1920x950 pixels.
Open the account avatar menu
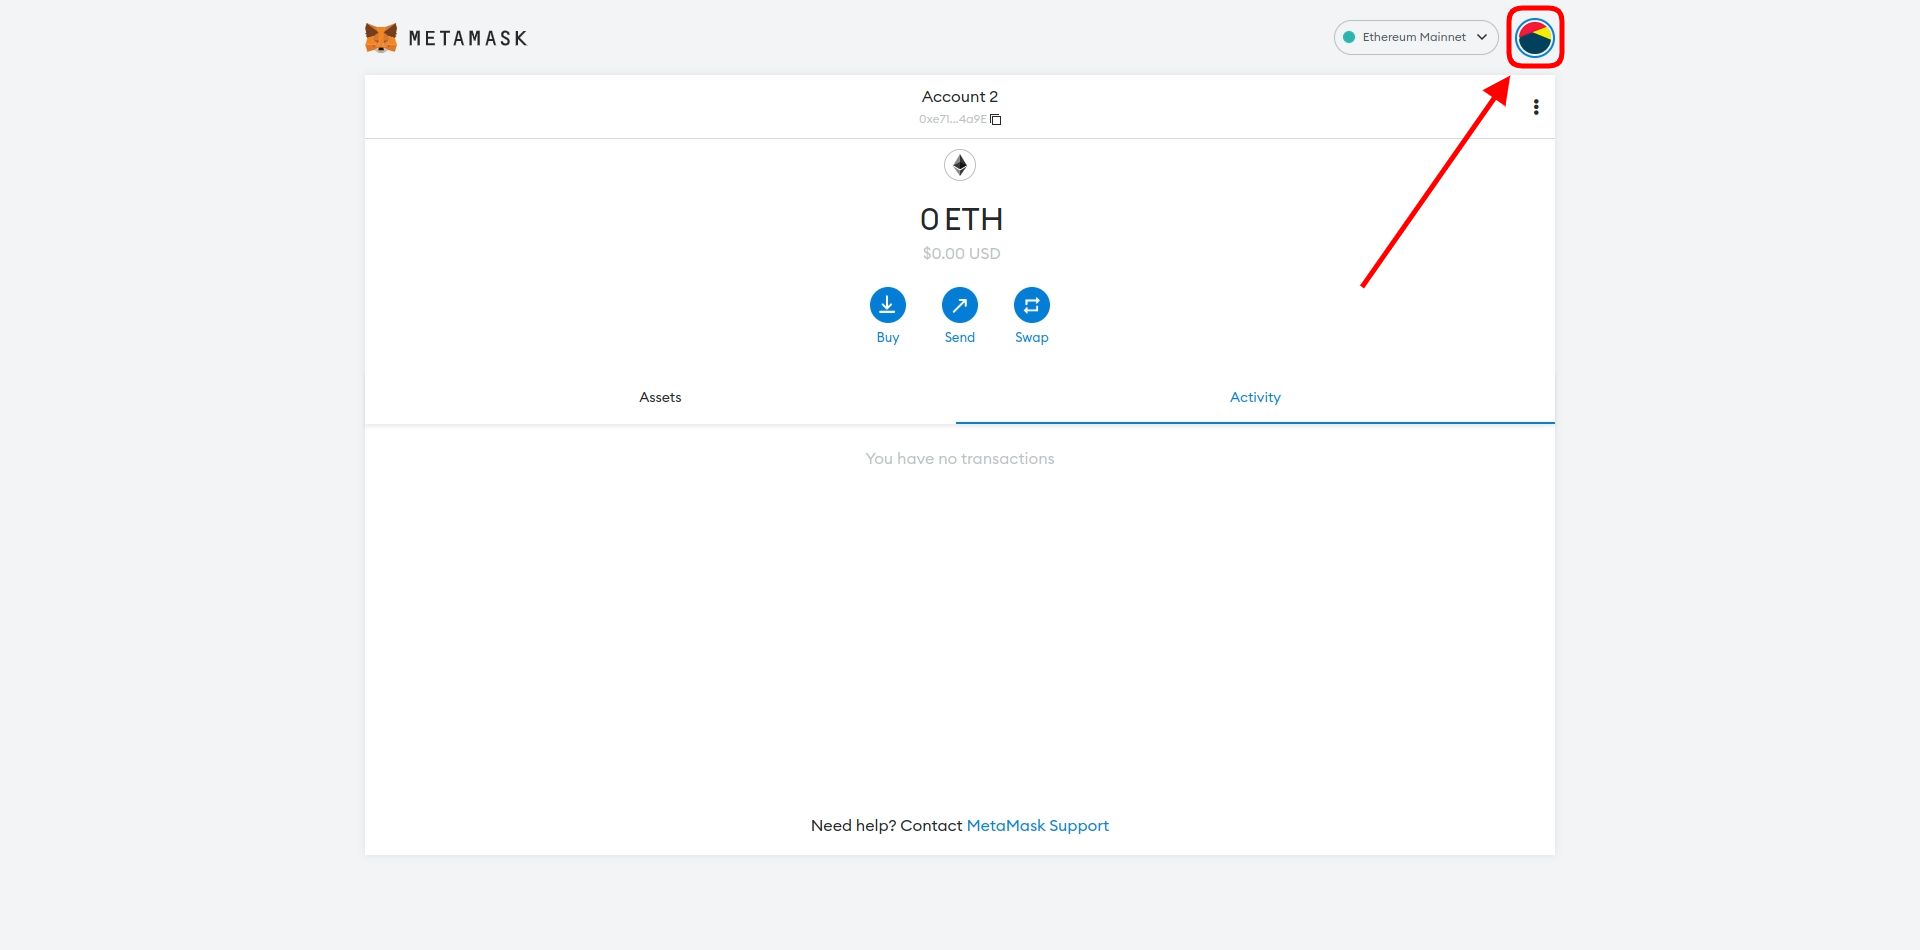(1535, 38)
